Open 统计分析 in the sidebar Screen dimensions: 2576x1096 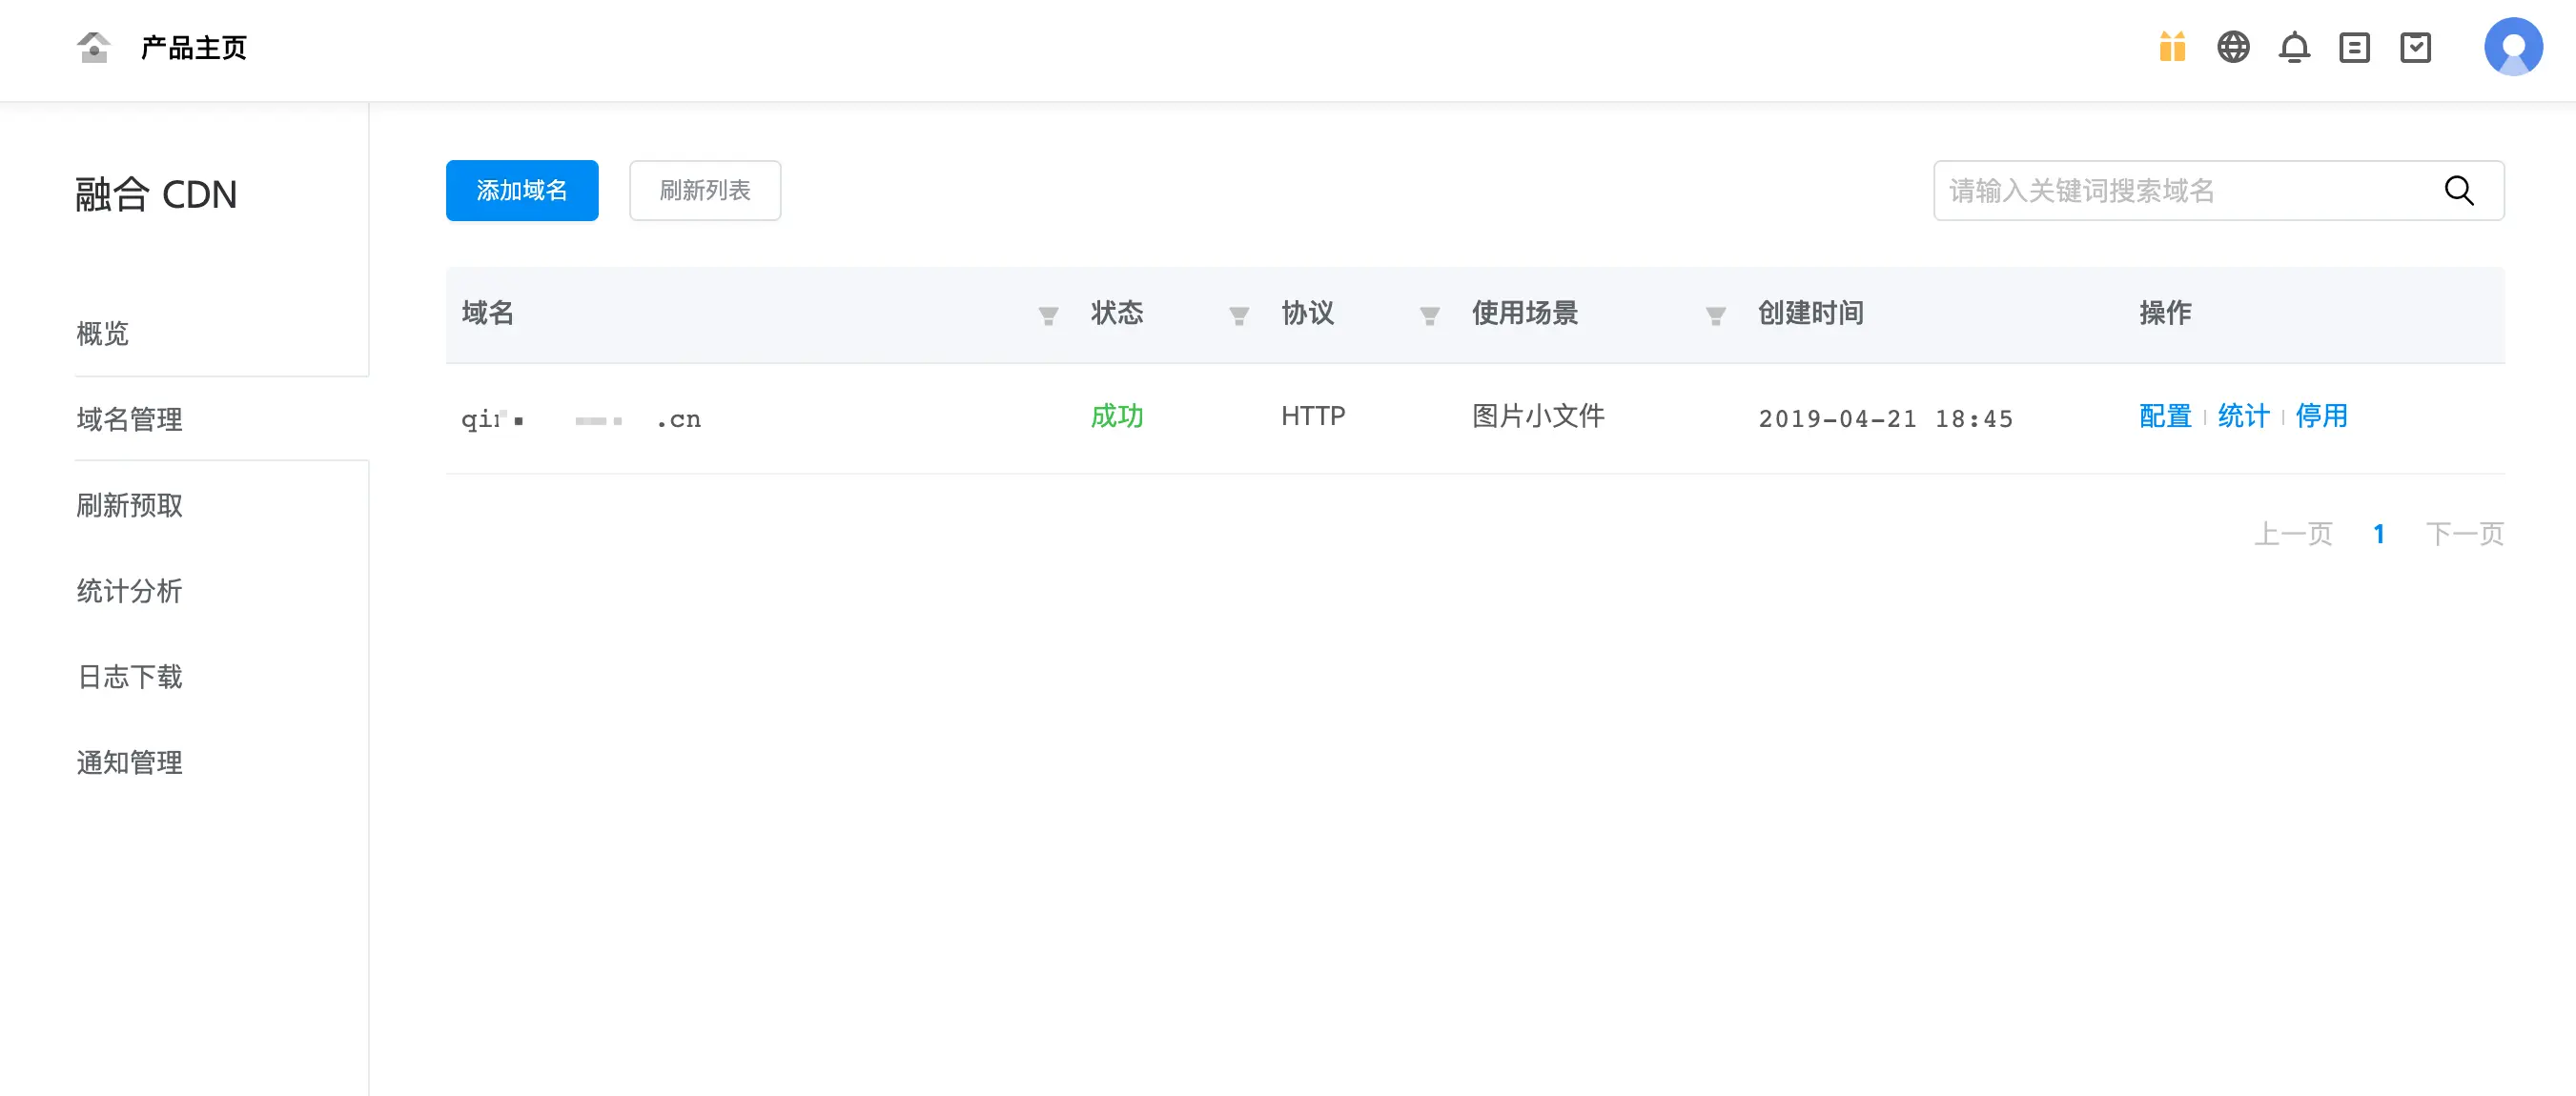click(130, 591)
